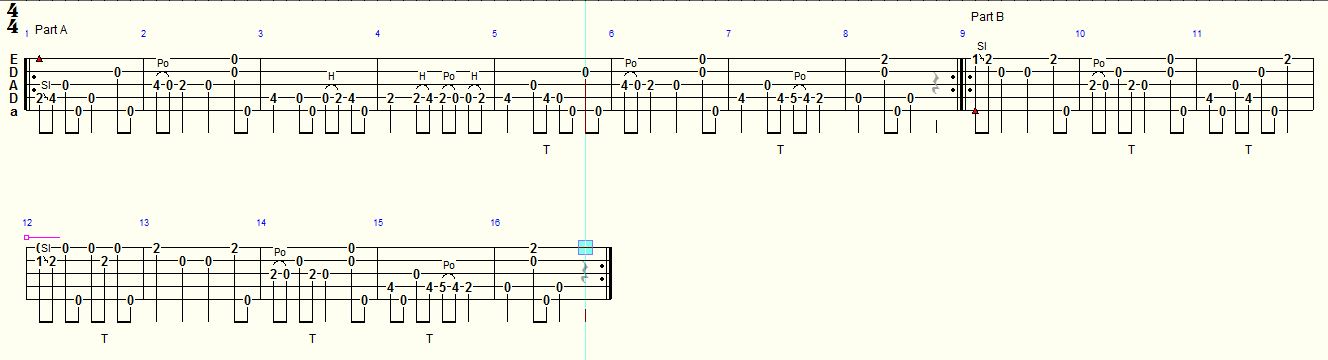Click the Part A label
This screenshot has width=1328, height=360.
[x=51, y=30]
